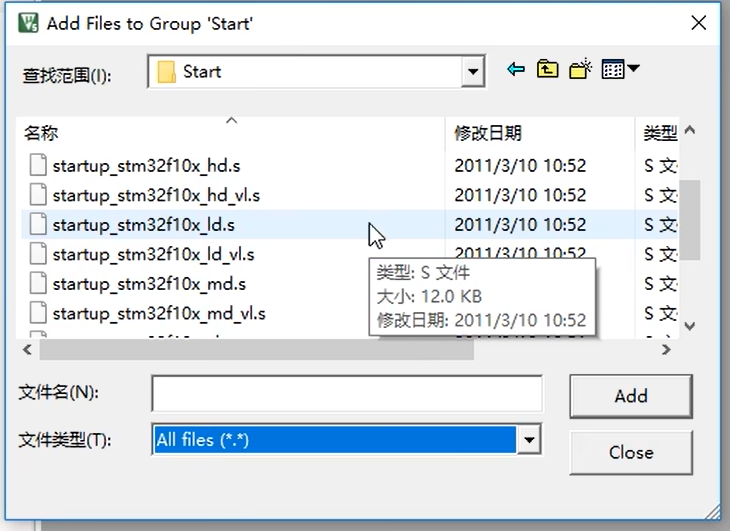The width and height of the screenshot is (730, 531).
Task: Select file startup_stm32f10x_hd_vl.s
Action: pyautogui.click(x=156, y=195)
